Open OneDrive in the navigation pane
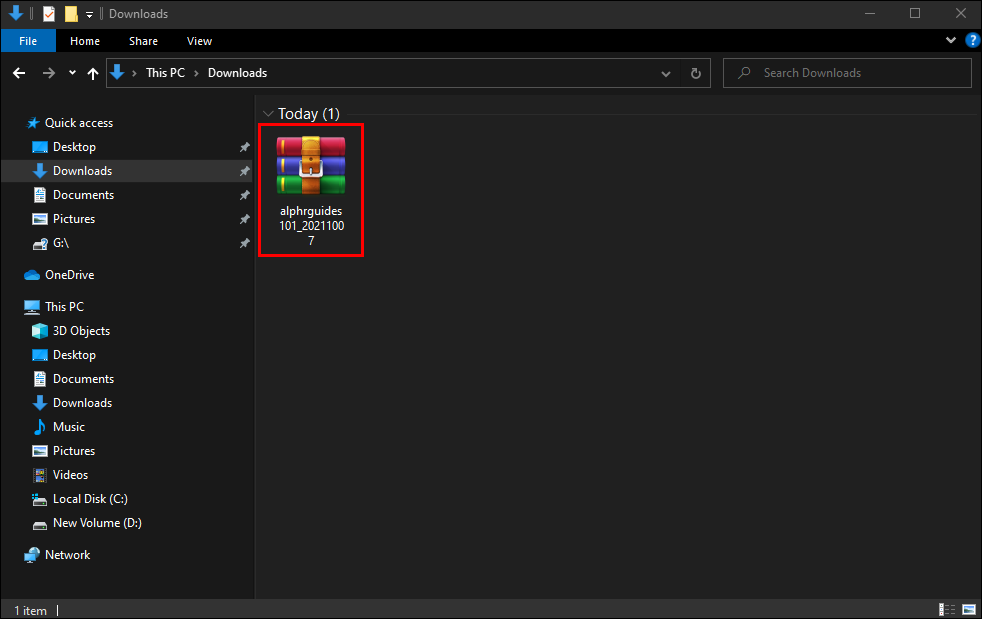This screenshot has height=619, width=982. (x=69, y=275)
